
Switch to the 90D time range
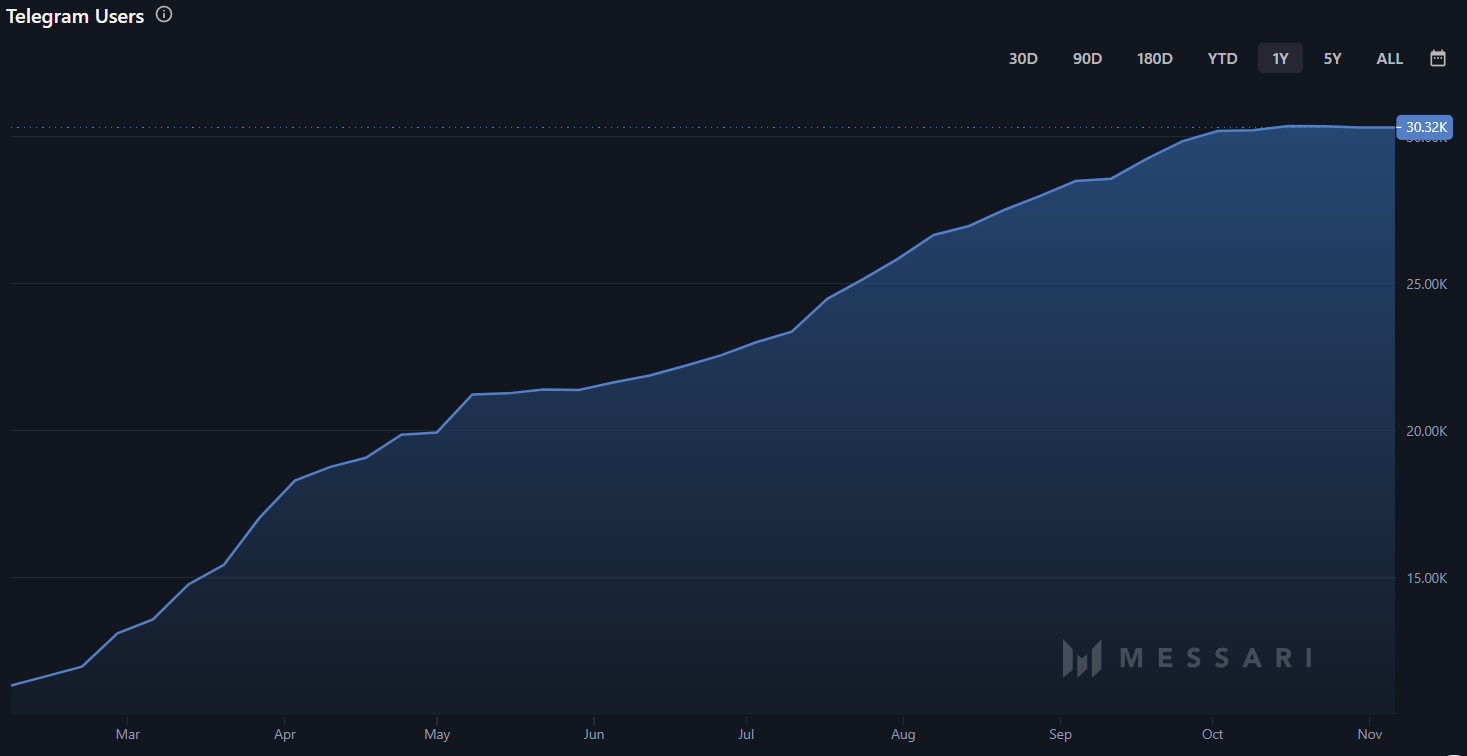pos(1087,59)
